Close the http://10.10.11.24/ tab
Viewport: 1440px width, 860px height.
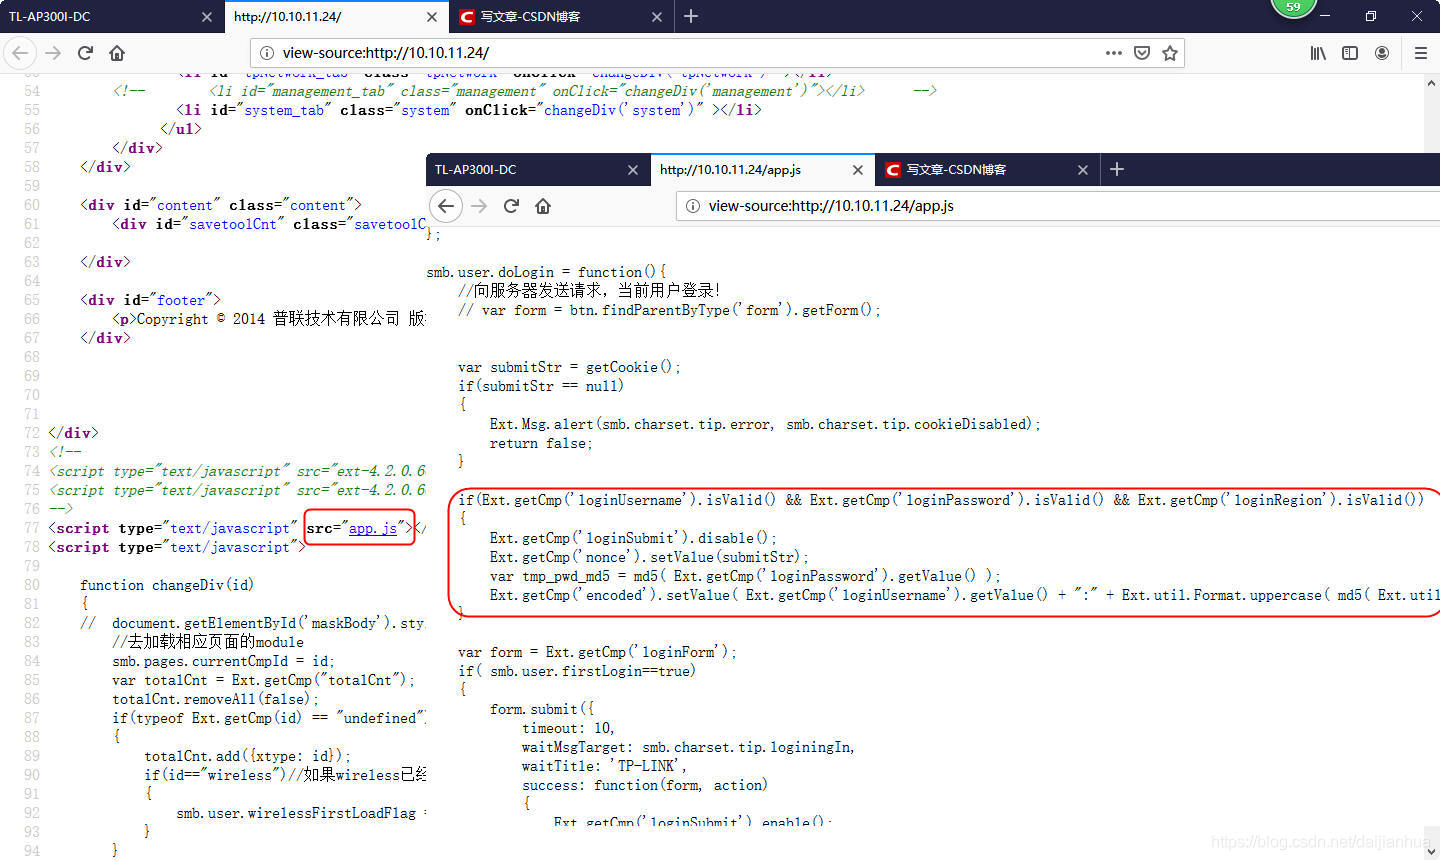[x=432, y=17]
